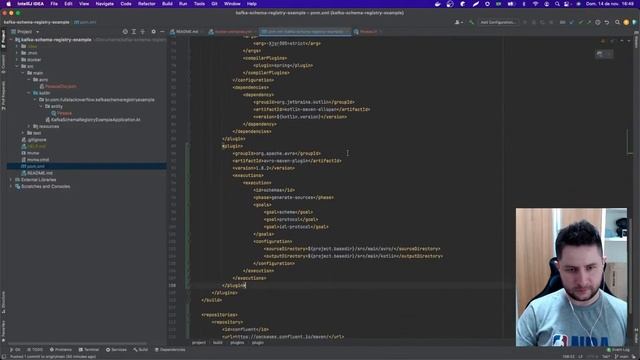640x360 pixels.
Task: Open the Refactor menu
Action: [x=147, y=4]
